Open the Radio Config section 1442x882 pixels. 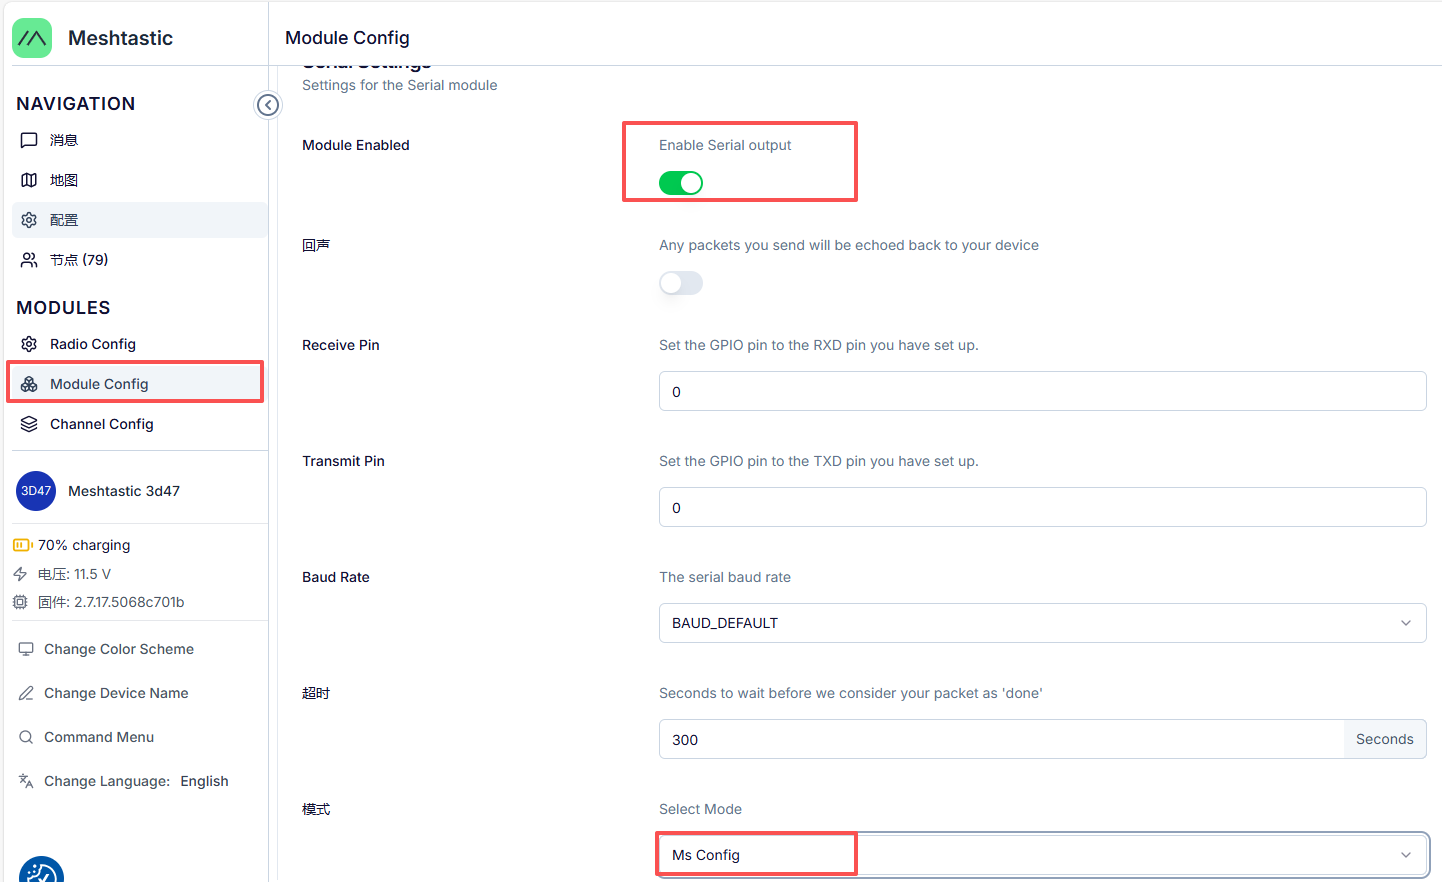point(93,344)
